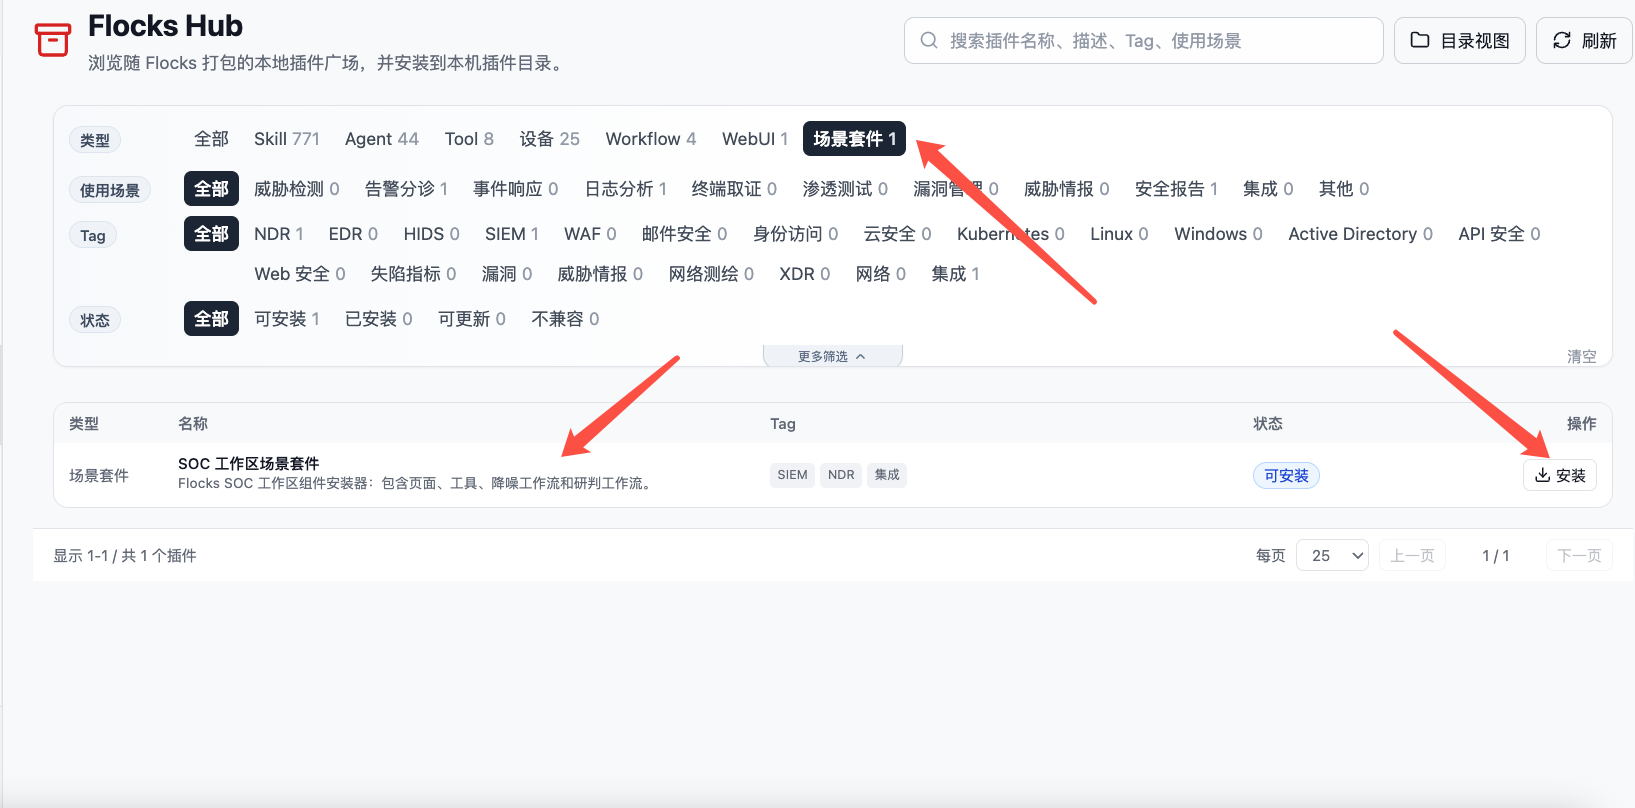Viewport: 1635px width, 808px height.
Task: Filter by Agent 44 type
Action: pos(382,139)
